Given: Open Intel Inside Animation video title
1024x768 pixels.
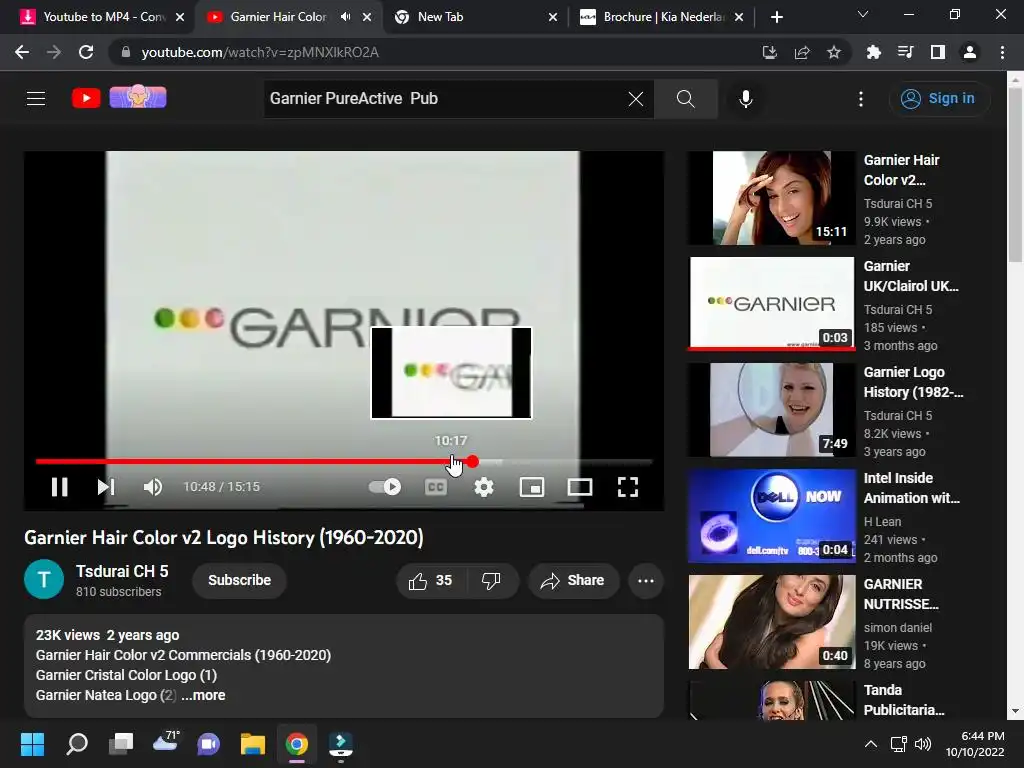Looking at the screenshot, I should pos(912,488).
